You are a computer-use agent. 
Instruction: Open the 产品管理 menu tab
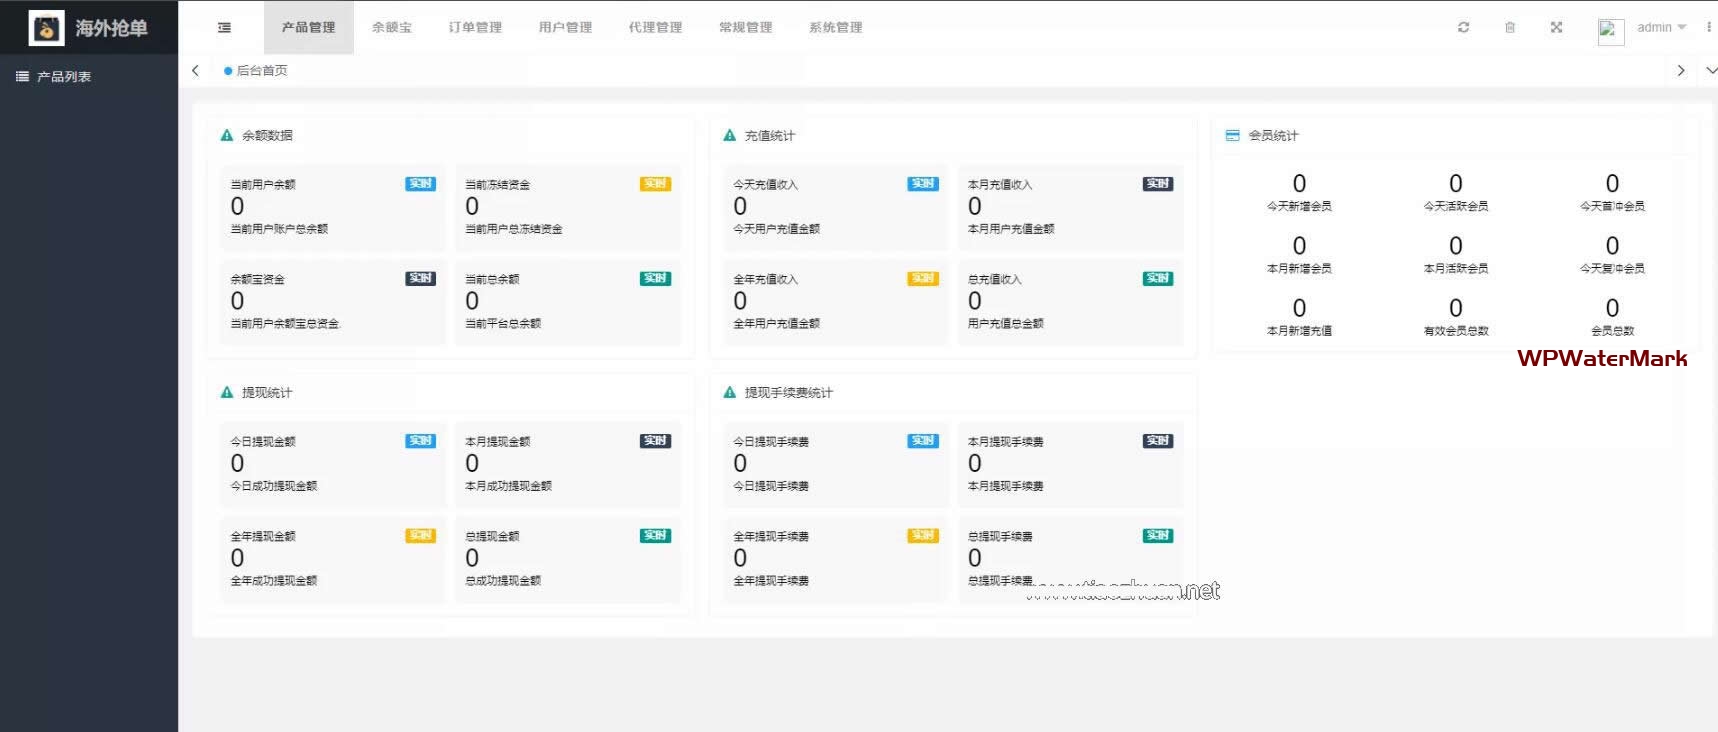[308, 28]
